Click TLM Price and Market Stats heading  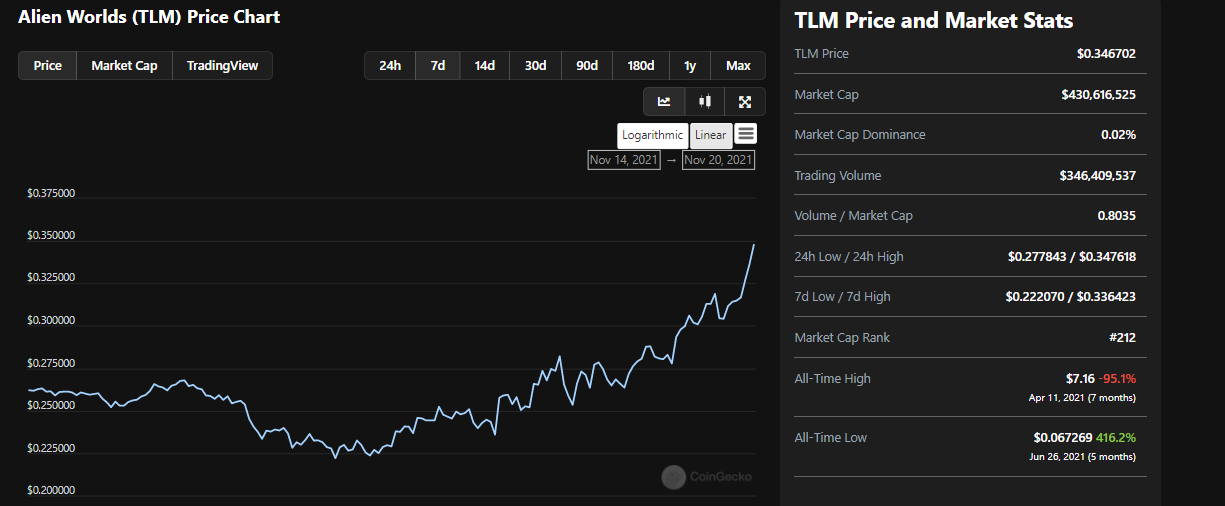(934, 21)
